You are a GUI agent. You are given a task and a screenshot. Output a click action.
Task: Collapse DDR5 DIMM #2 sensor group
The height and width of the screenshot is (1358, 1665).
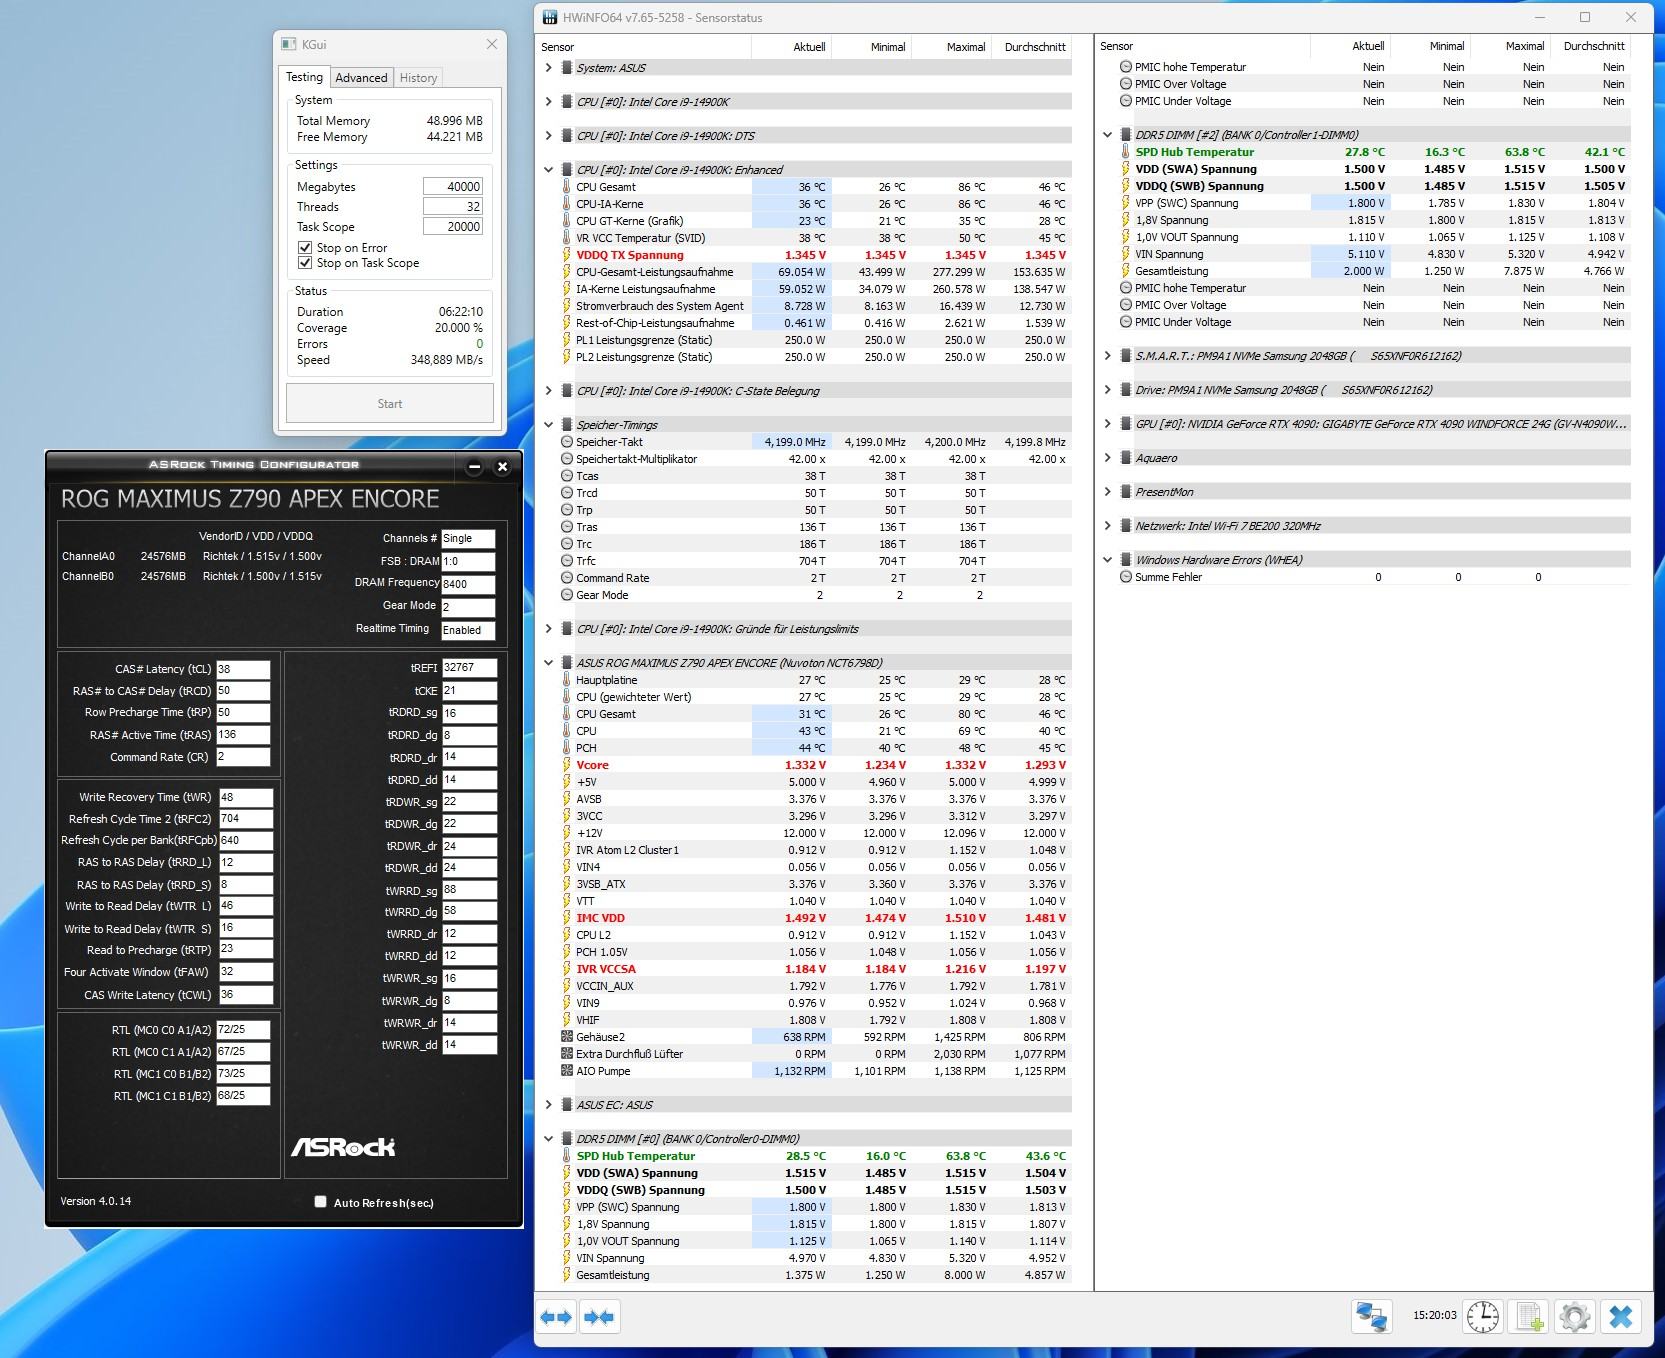click(x=1107, y=135)
